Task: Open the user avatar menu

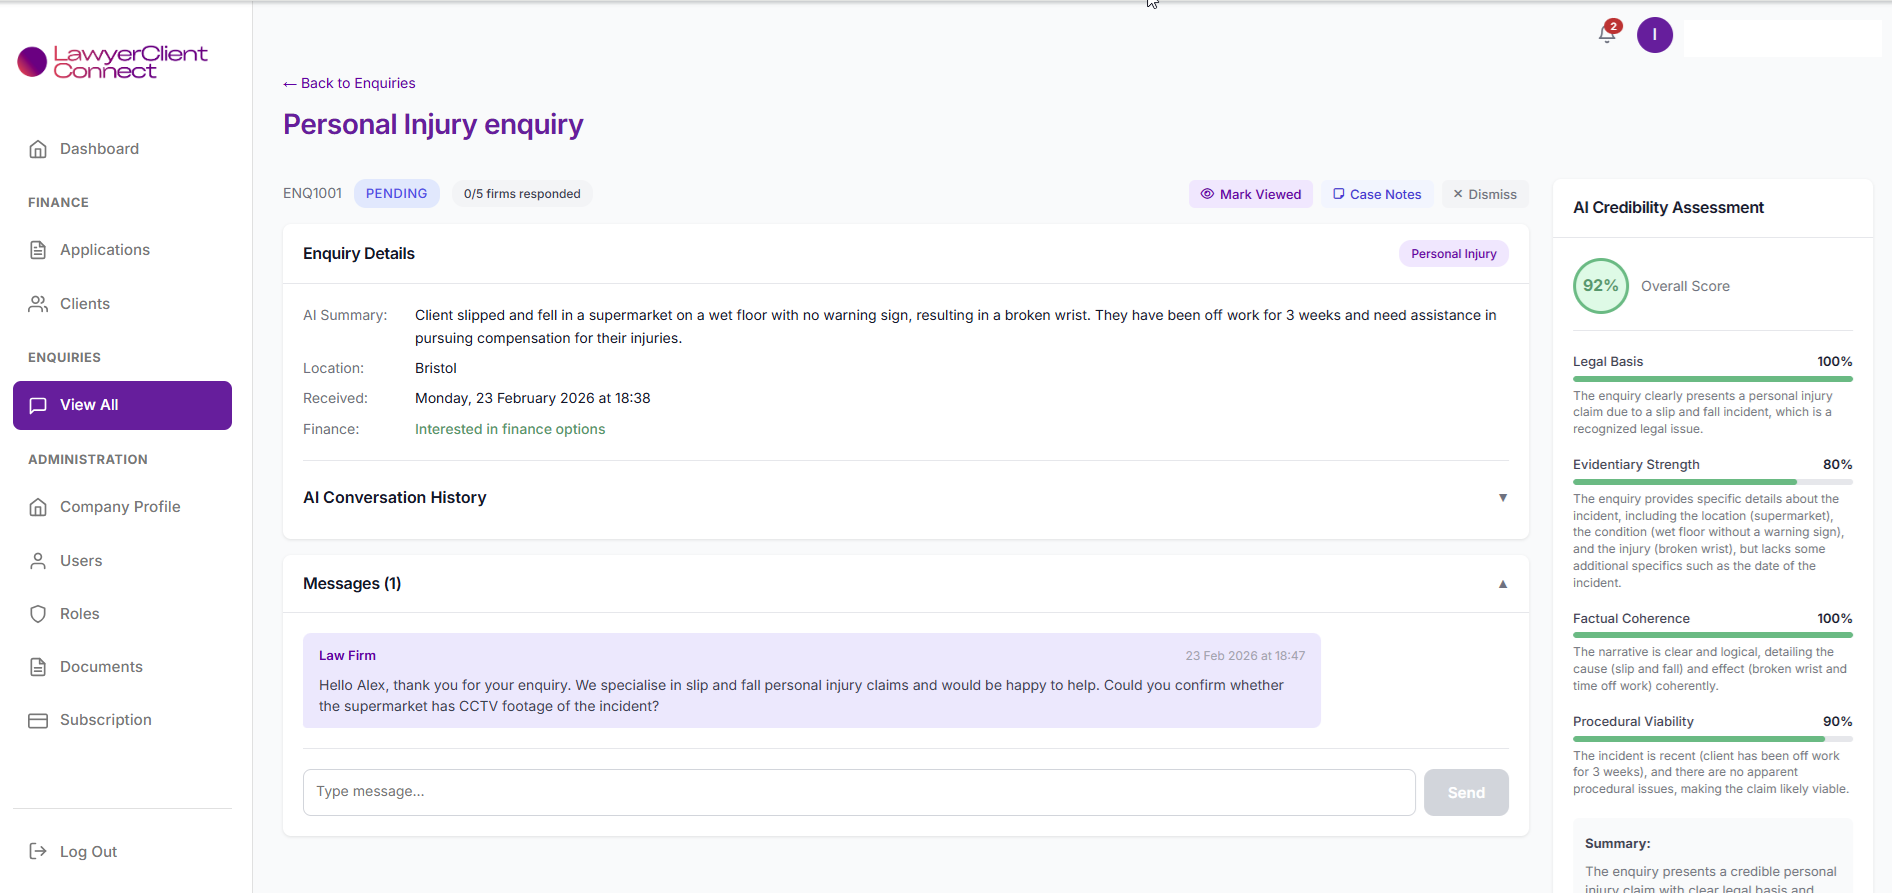Action: coord(1654,35)
